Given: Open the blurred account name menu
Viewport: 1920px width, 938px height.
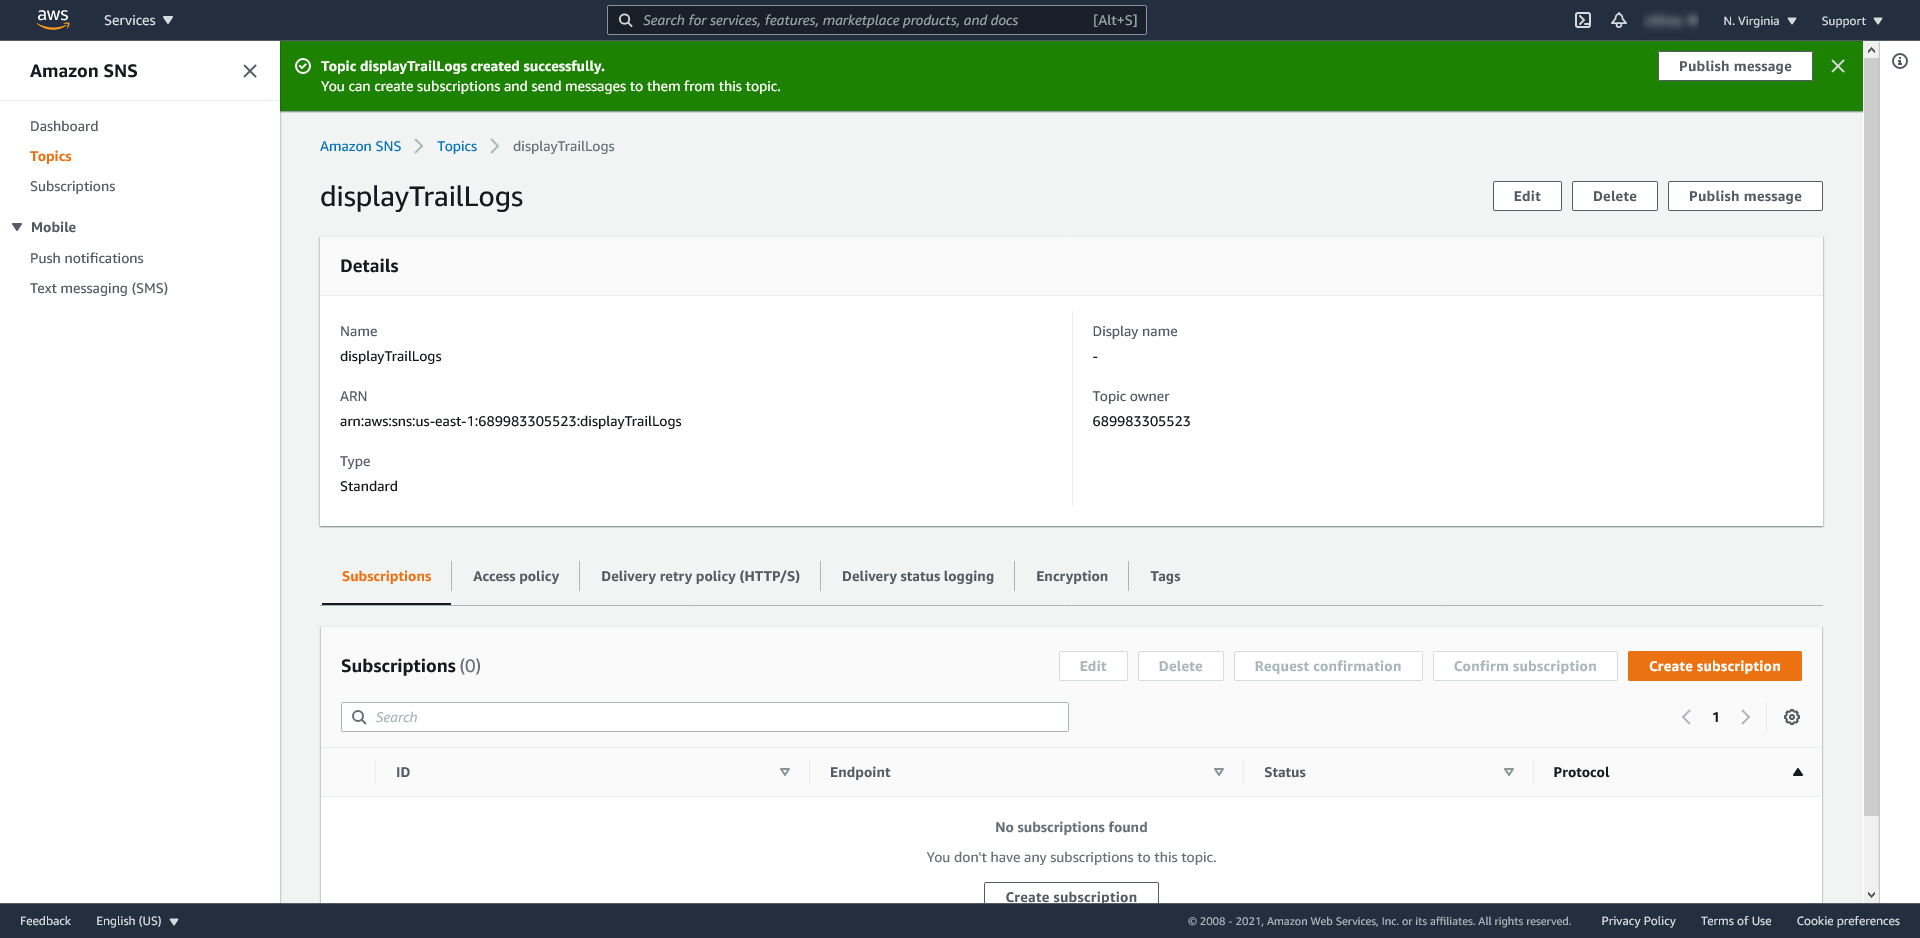Looking at the screenshot, I should tap(1671, 20).
